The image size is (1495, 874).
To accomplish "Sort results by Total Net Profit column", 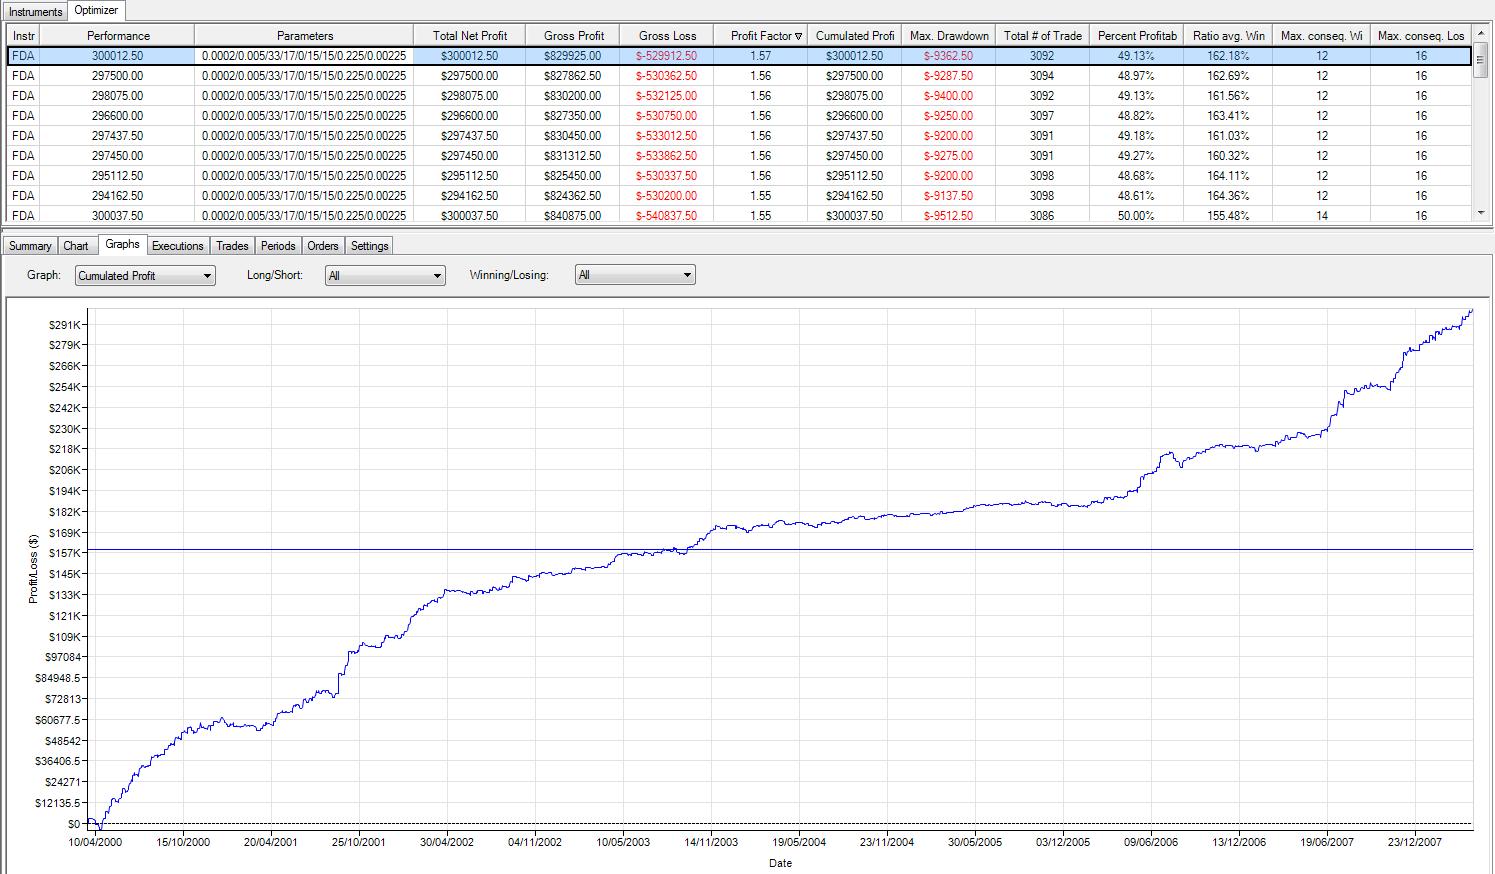I will 470,36.
